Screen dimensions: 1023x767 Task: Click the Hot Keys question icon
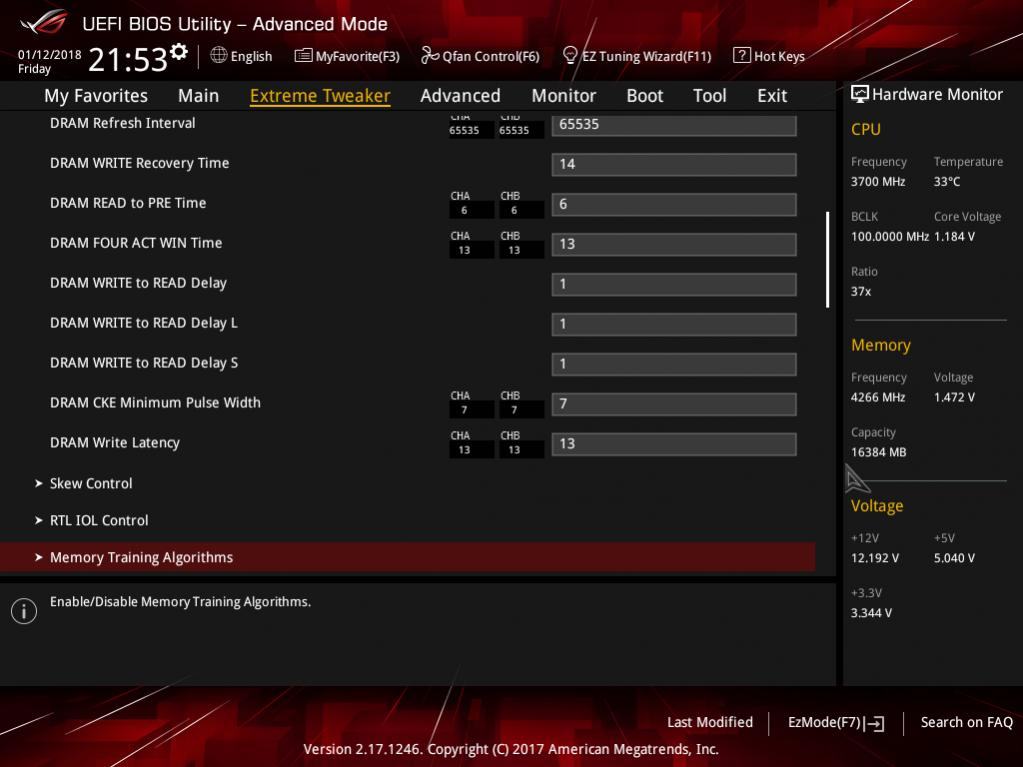[741, 55]
